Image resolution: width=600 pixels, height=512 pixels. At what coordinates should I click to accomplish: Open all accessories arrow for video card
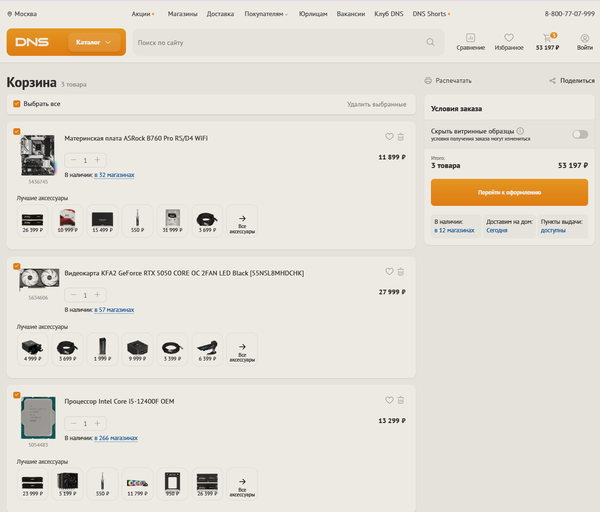click(242, 349)
